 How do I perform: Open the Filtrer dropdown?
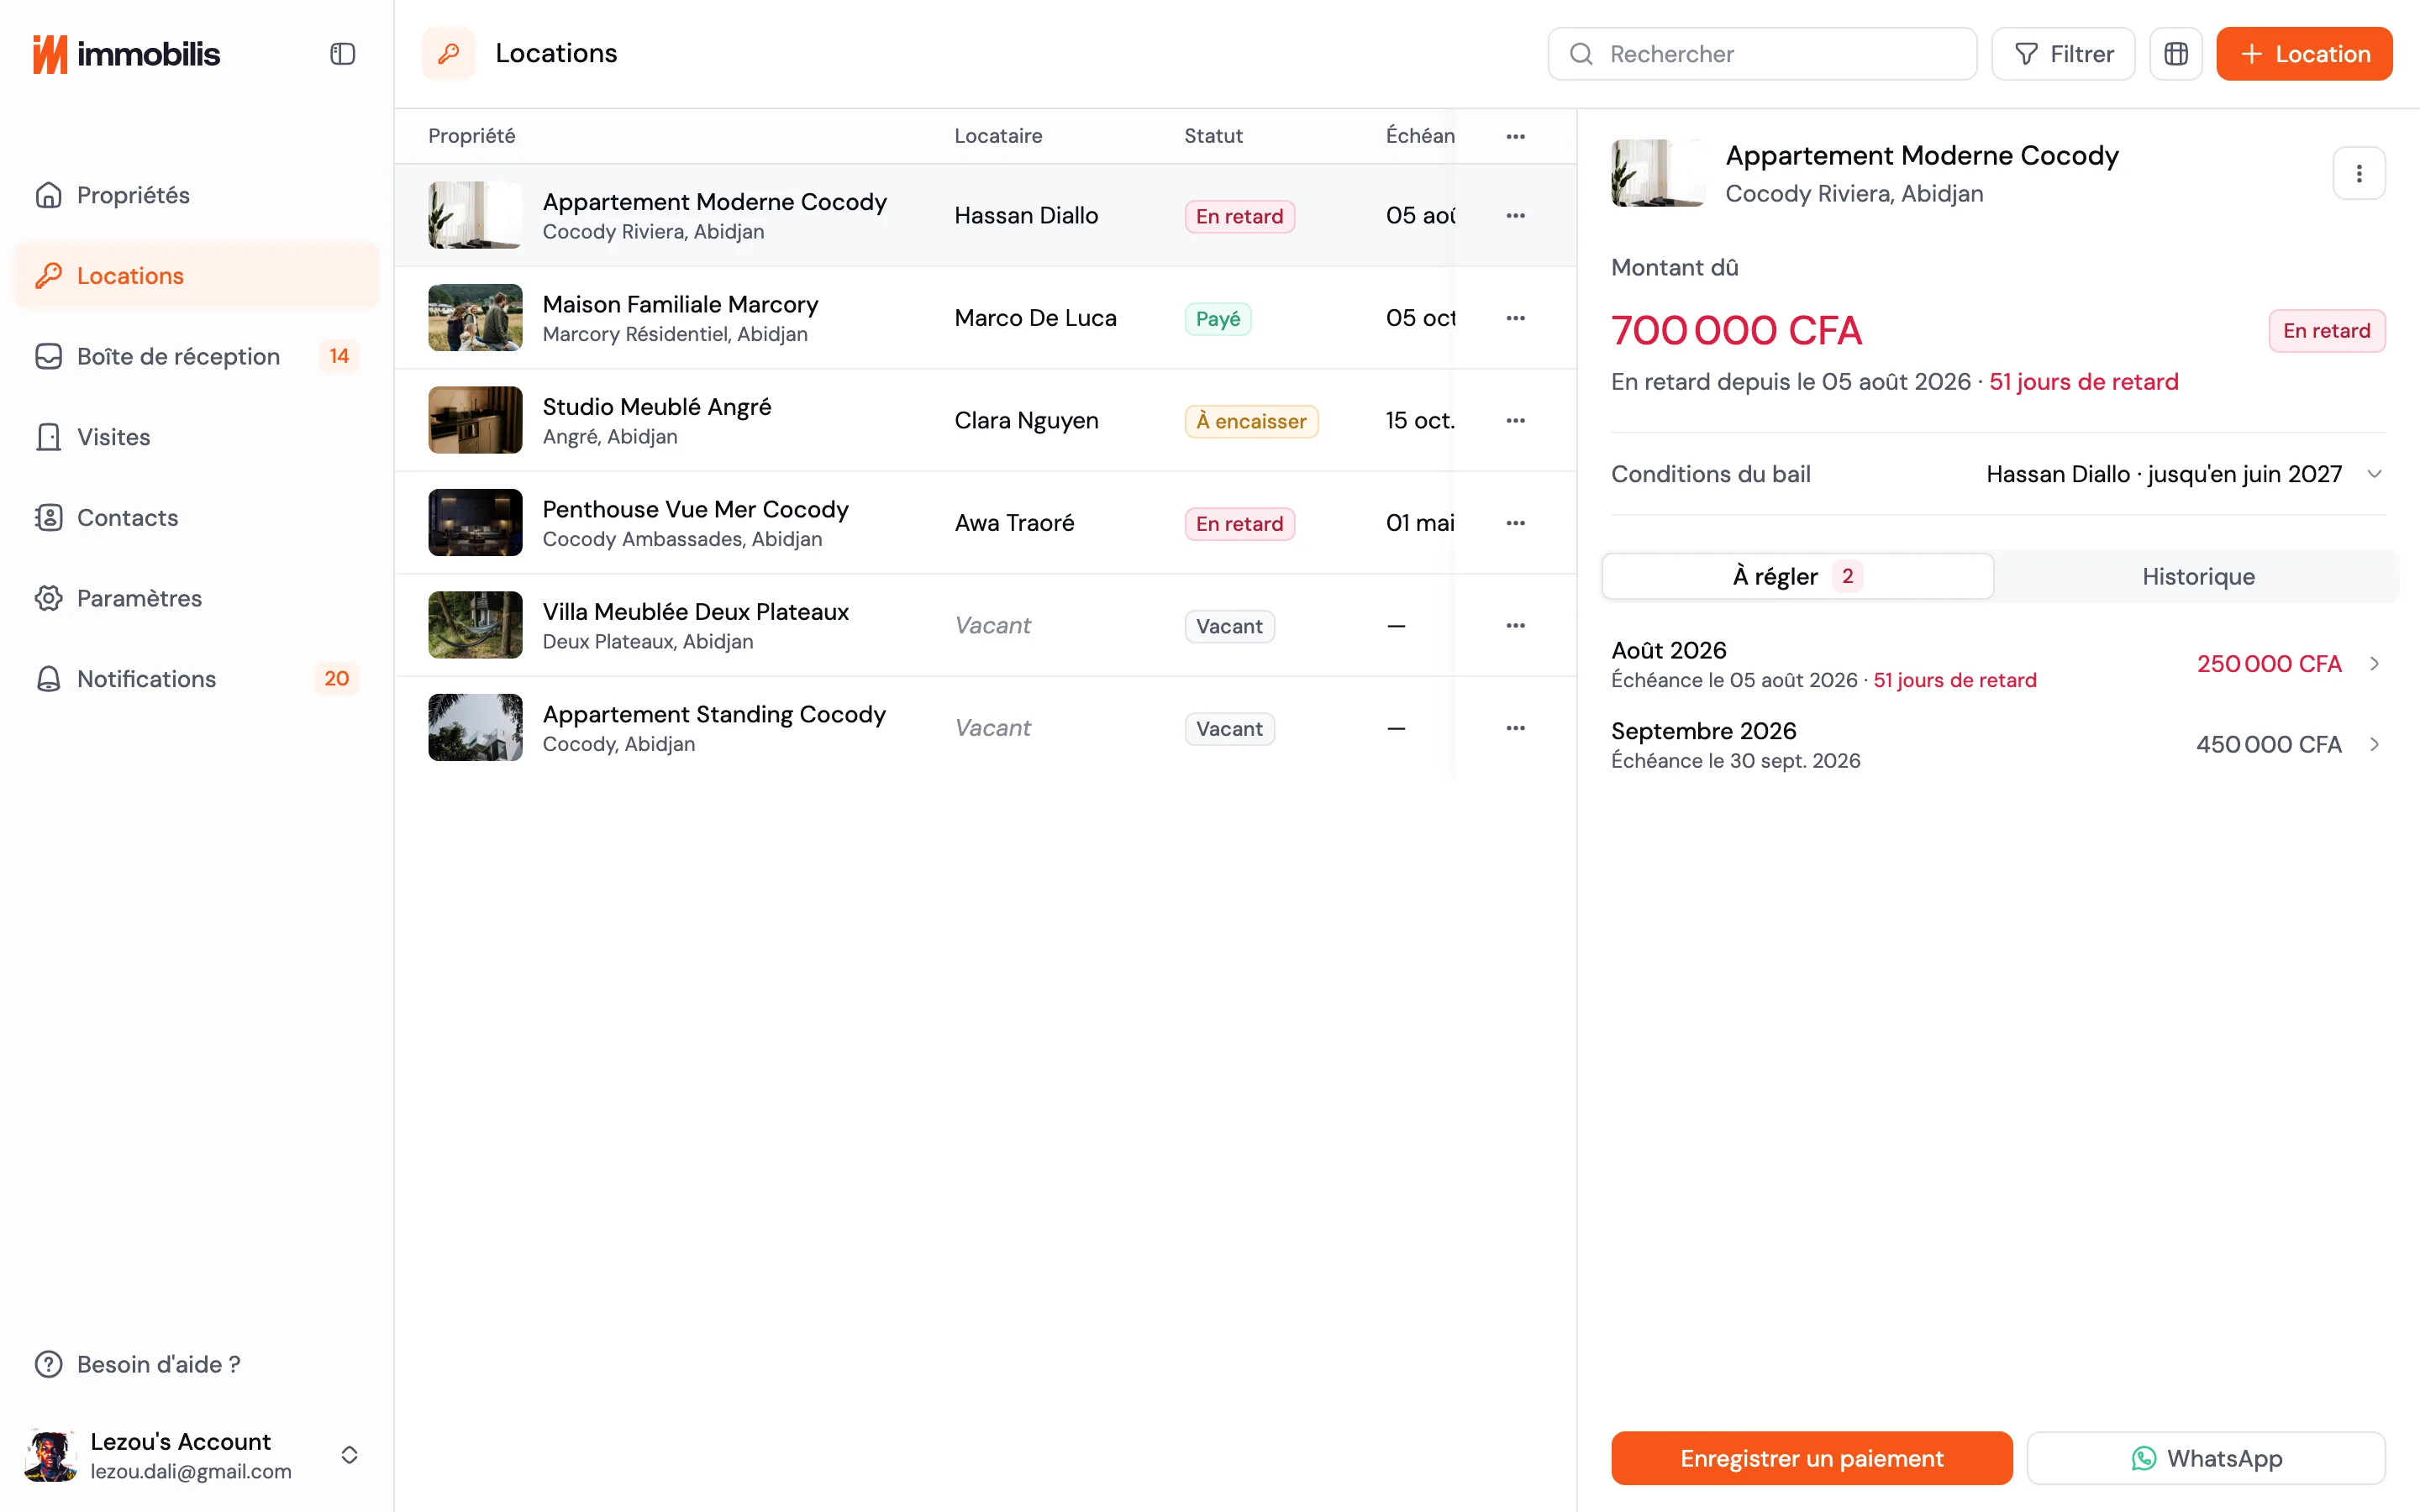2062,54
